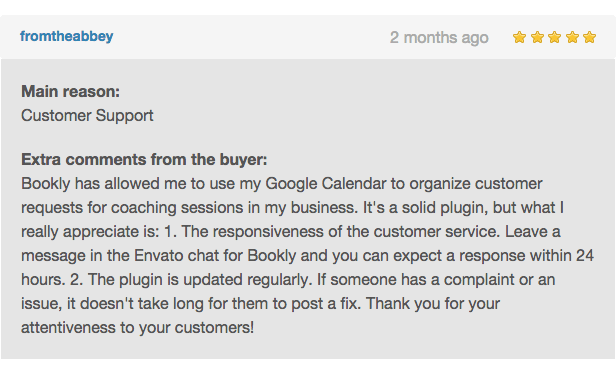Click the third rating star

tap(554, 37)
